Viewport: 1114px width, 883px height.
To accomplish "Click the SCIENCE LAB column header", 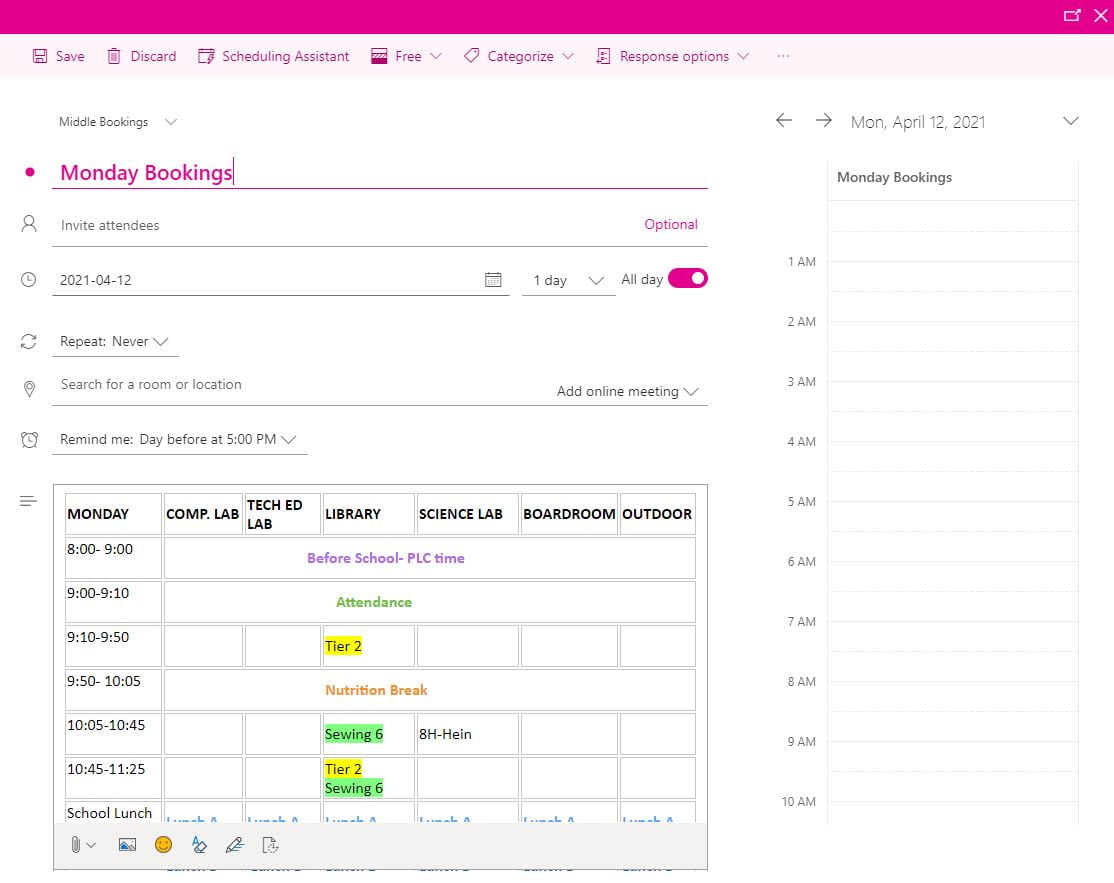I will [x=467, y=514].
